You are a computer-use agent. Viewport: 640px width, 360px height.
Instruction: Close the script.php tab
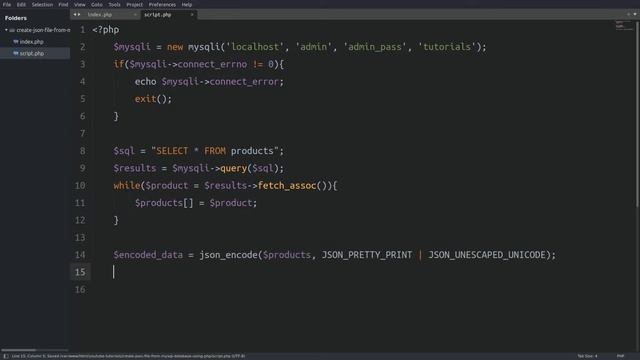tap(192, 15)
